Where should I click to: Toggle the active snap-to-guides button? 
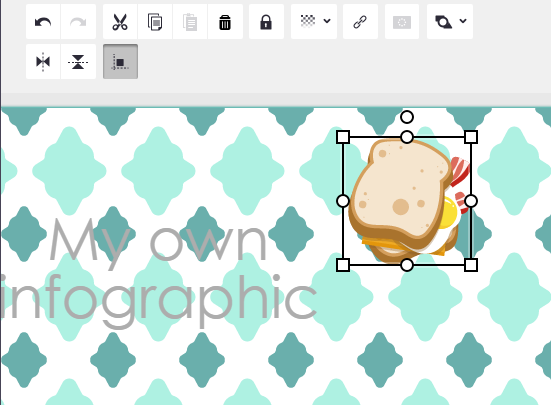(120, 61)
